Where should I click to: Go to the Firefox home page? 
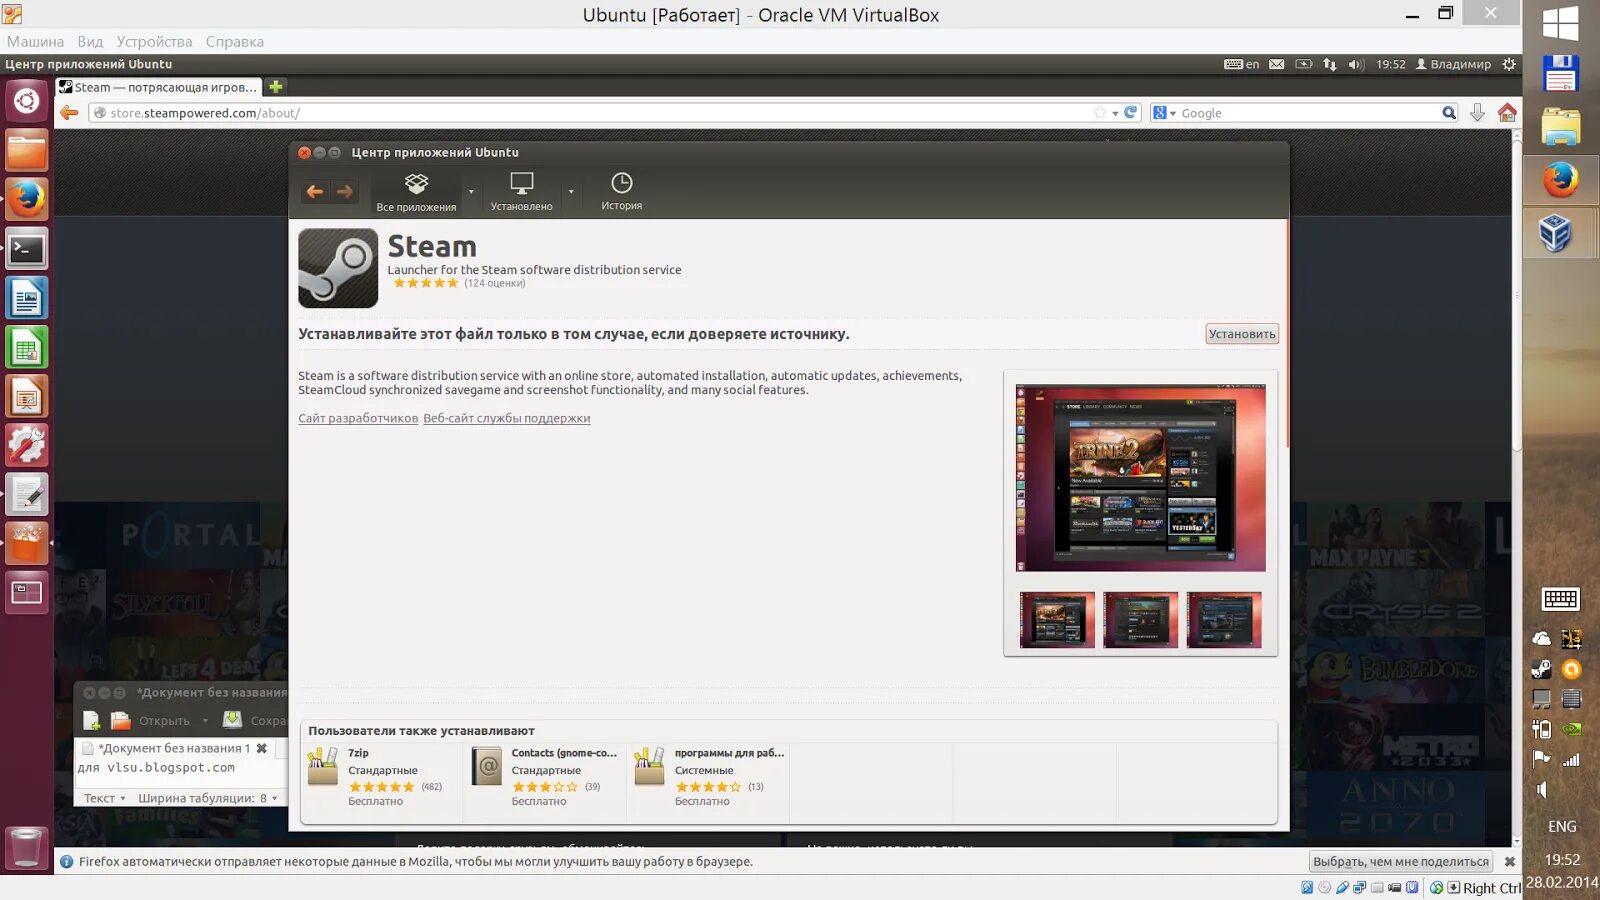point(1507,113)
